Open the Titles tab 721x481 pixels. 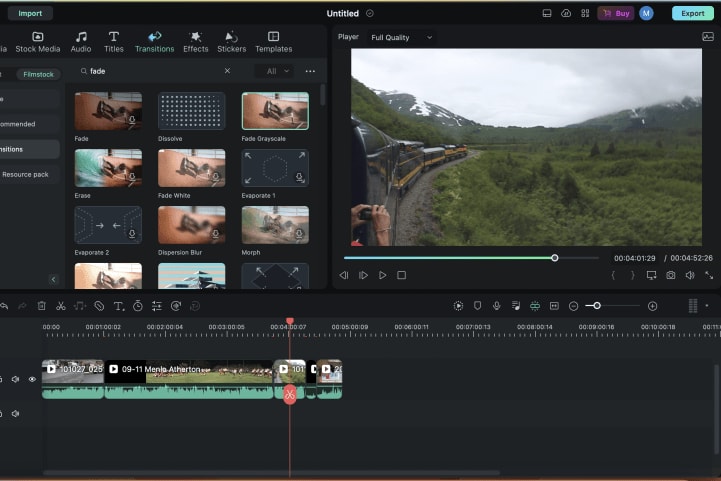tap(114, 41)
